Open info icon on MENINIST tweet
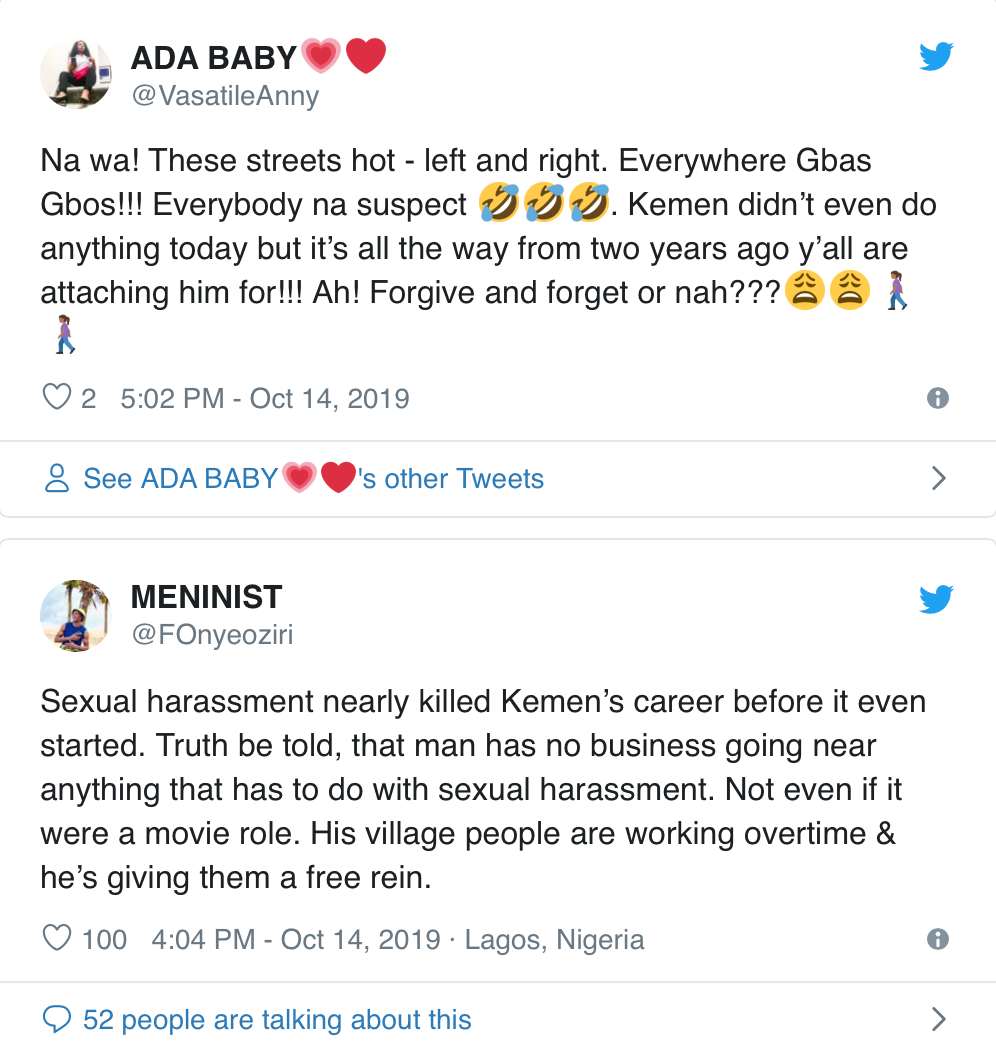The height and width of the screenshot is (1046, 996). pos(937,939)
